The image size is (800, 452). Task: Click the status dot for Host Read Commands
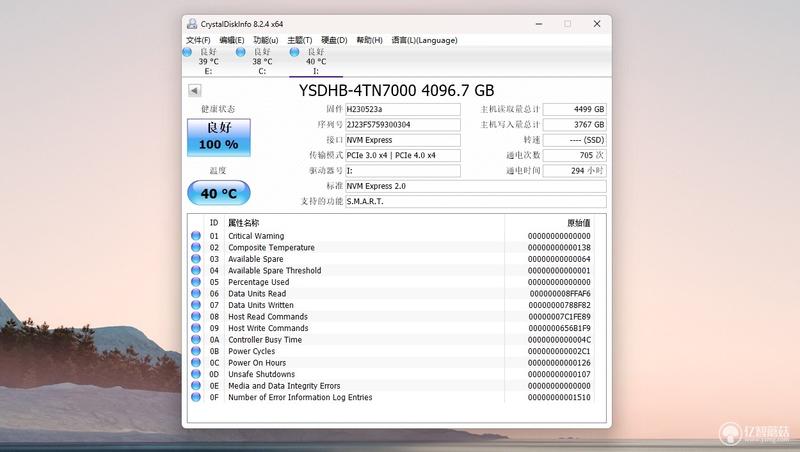coord(196,316)
